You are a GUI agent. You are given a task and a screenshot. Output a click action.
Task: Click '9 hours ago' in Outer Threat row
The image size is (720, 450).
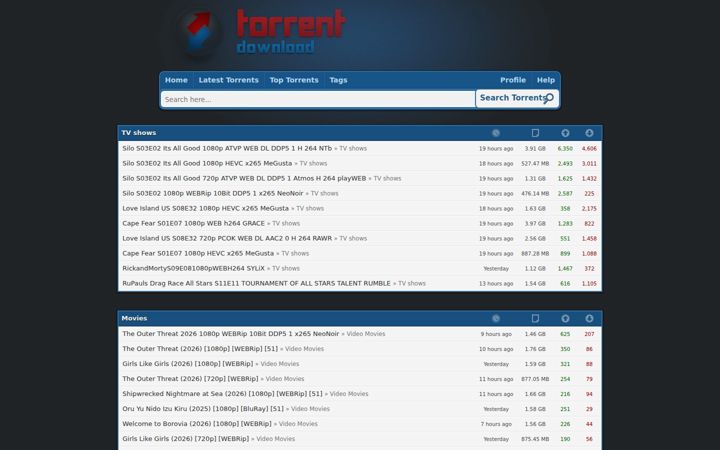[x=496, y=334]
